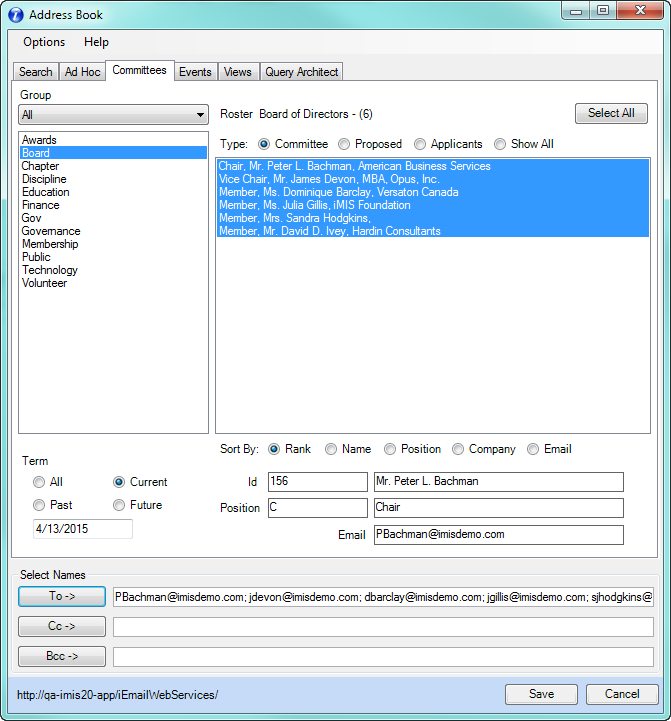Click the Bcc -> button
Viewport: 671px width, 721px height.
click(x=62, y=657)
